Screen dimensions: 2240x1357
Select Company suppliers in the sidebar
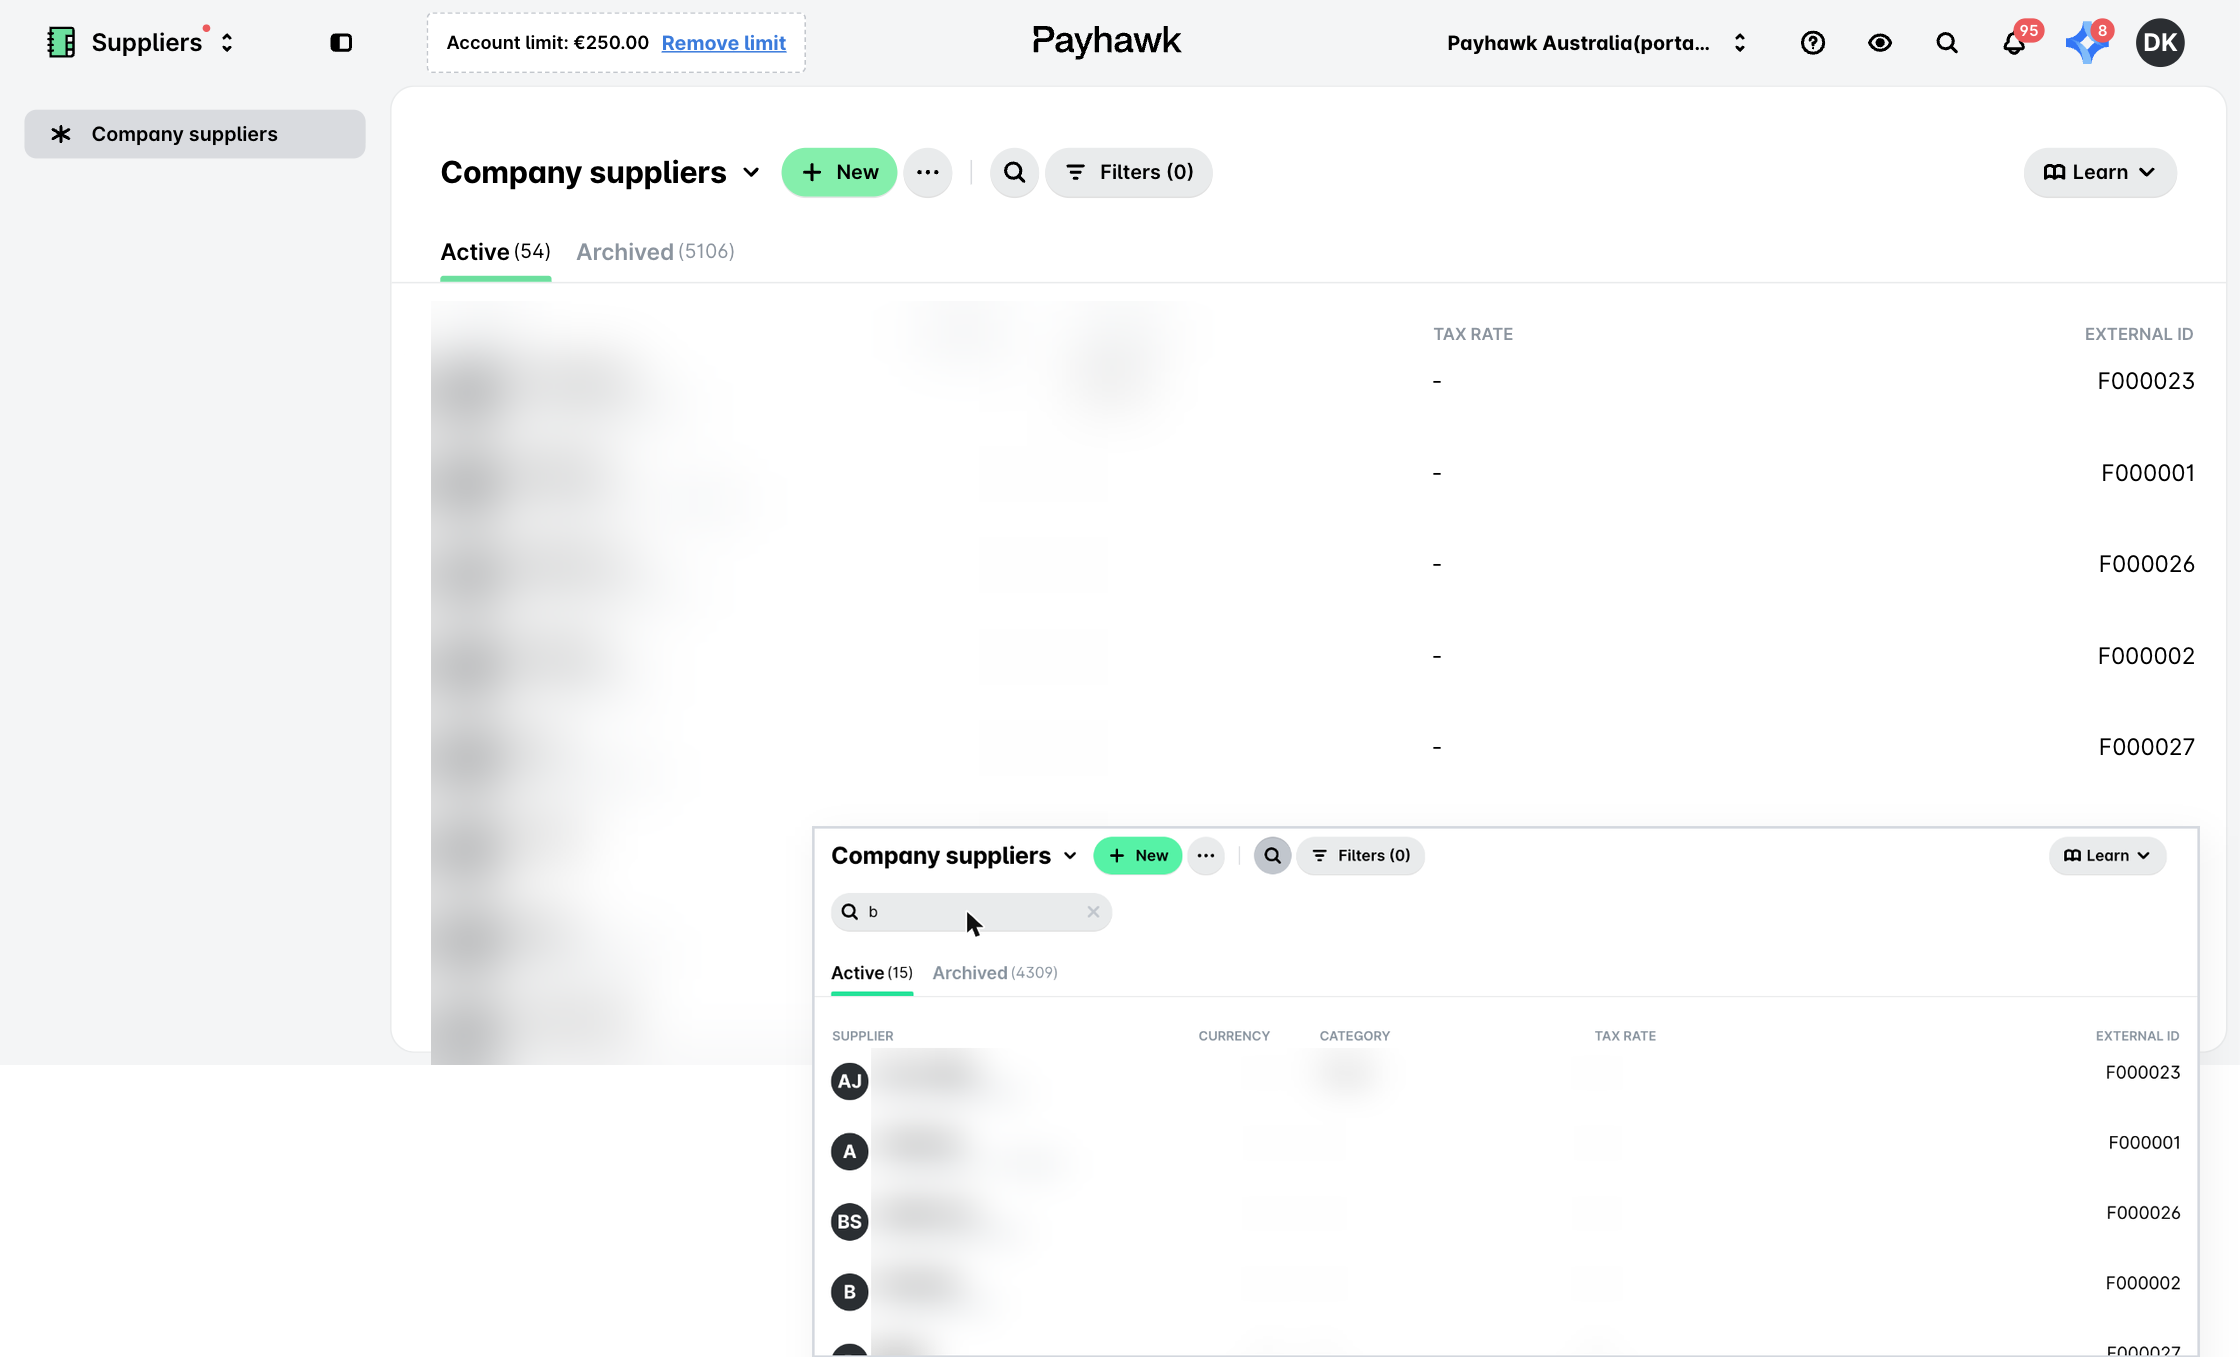tap(195, 134)
